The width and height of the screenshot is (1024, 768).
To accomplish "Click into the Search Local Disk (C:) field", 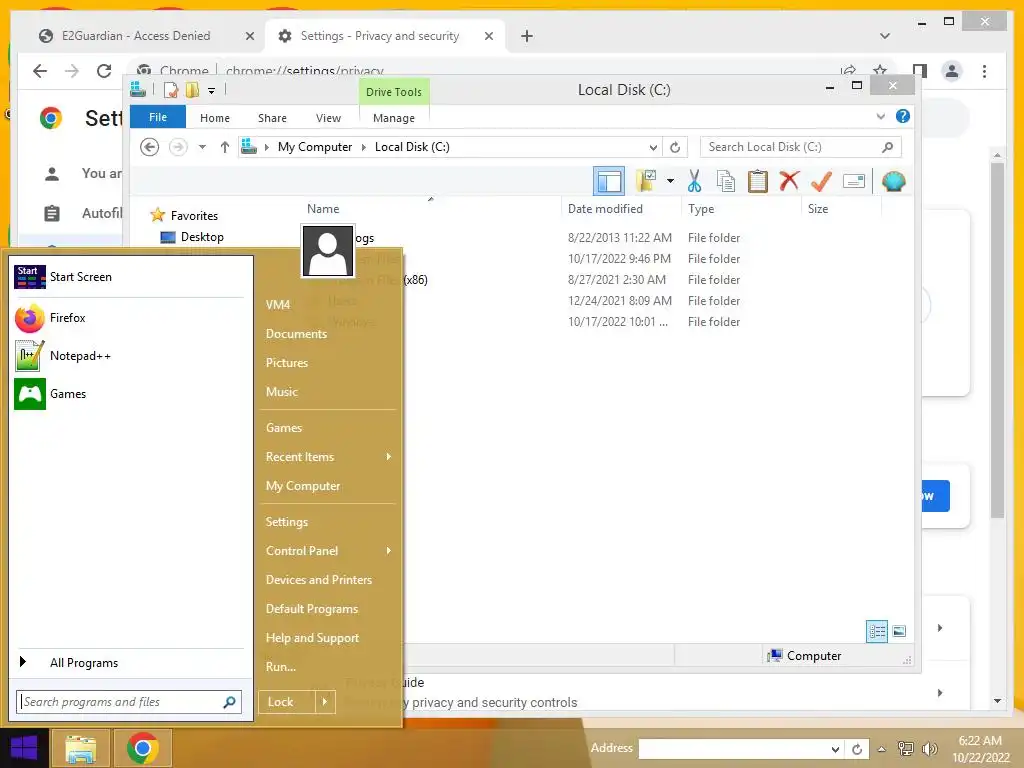I will click(x=801, y=147).
